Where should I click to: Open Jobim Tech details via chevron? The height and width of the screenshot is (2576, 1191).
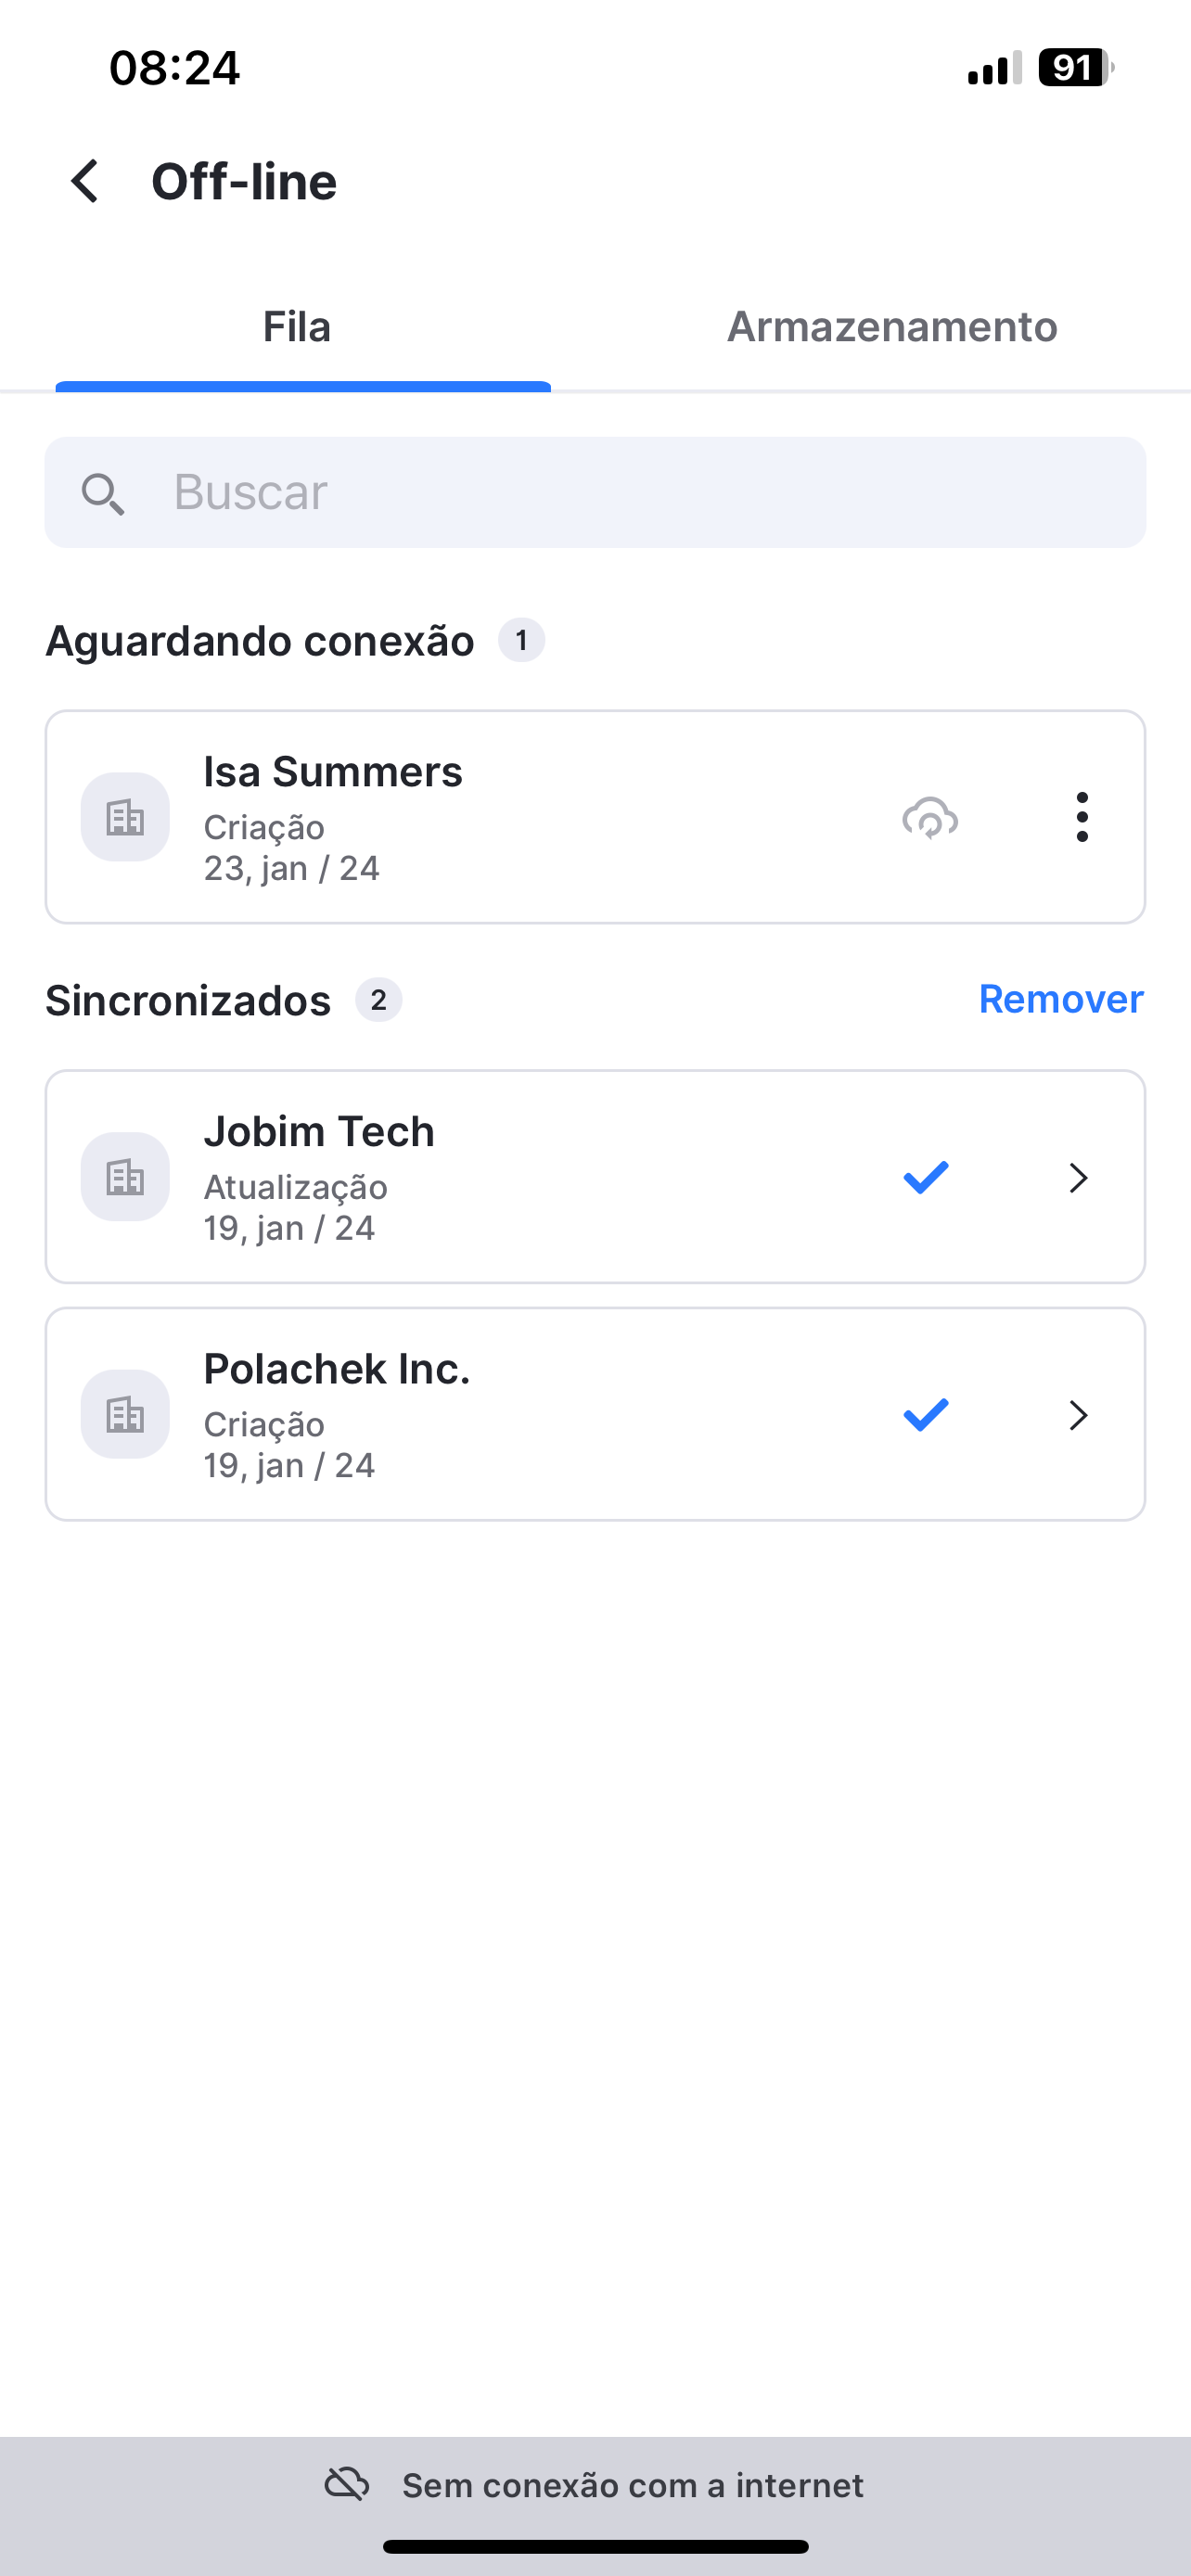[x=1078, y=1177]
